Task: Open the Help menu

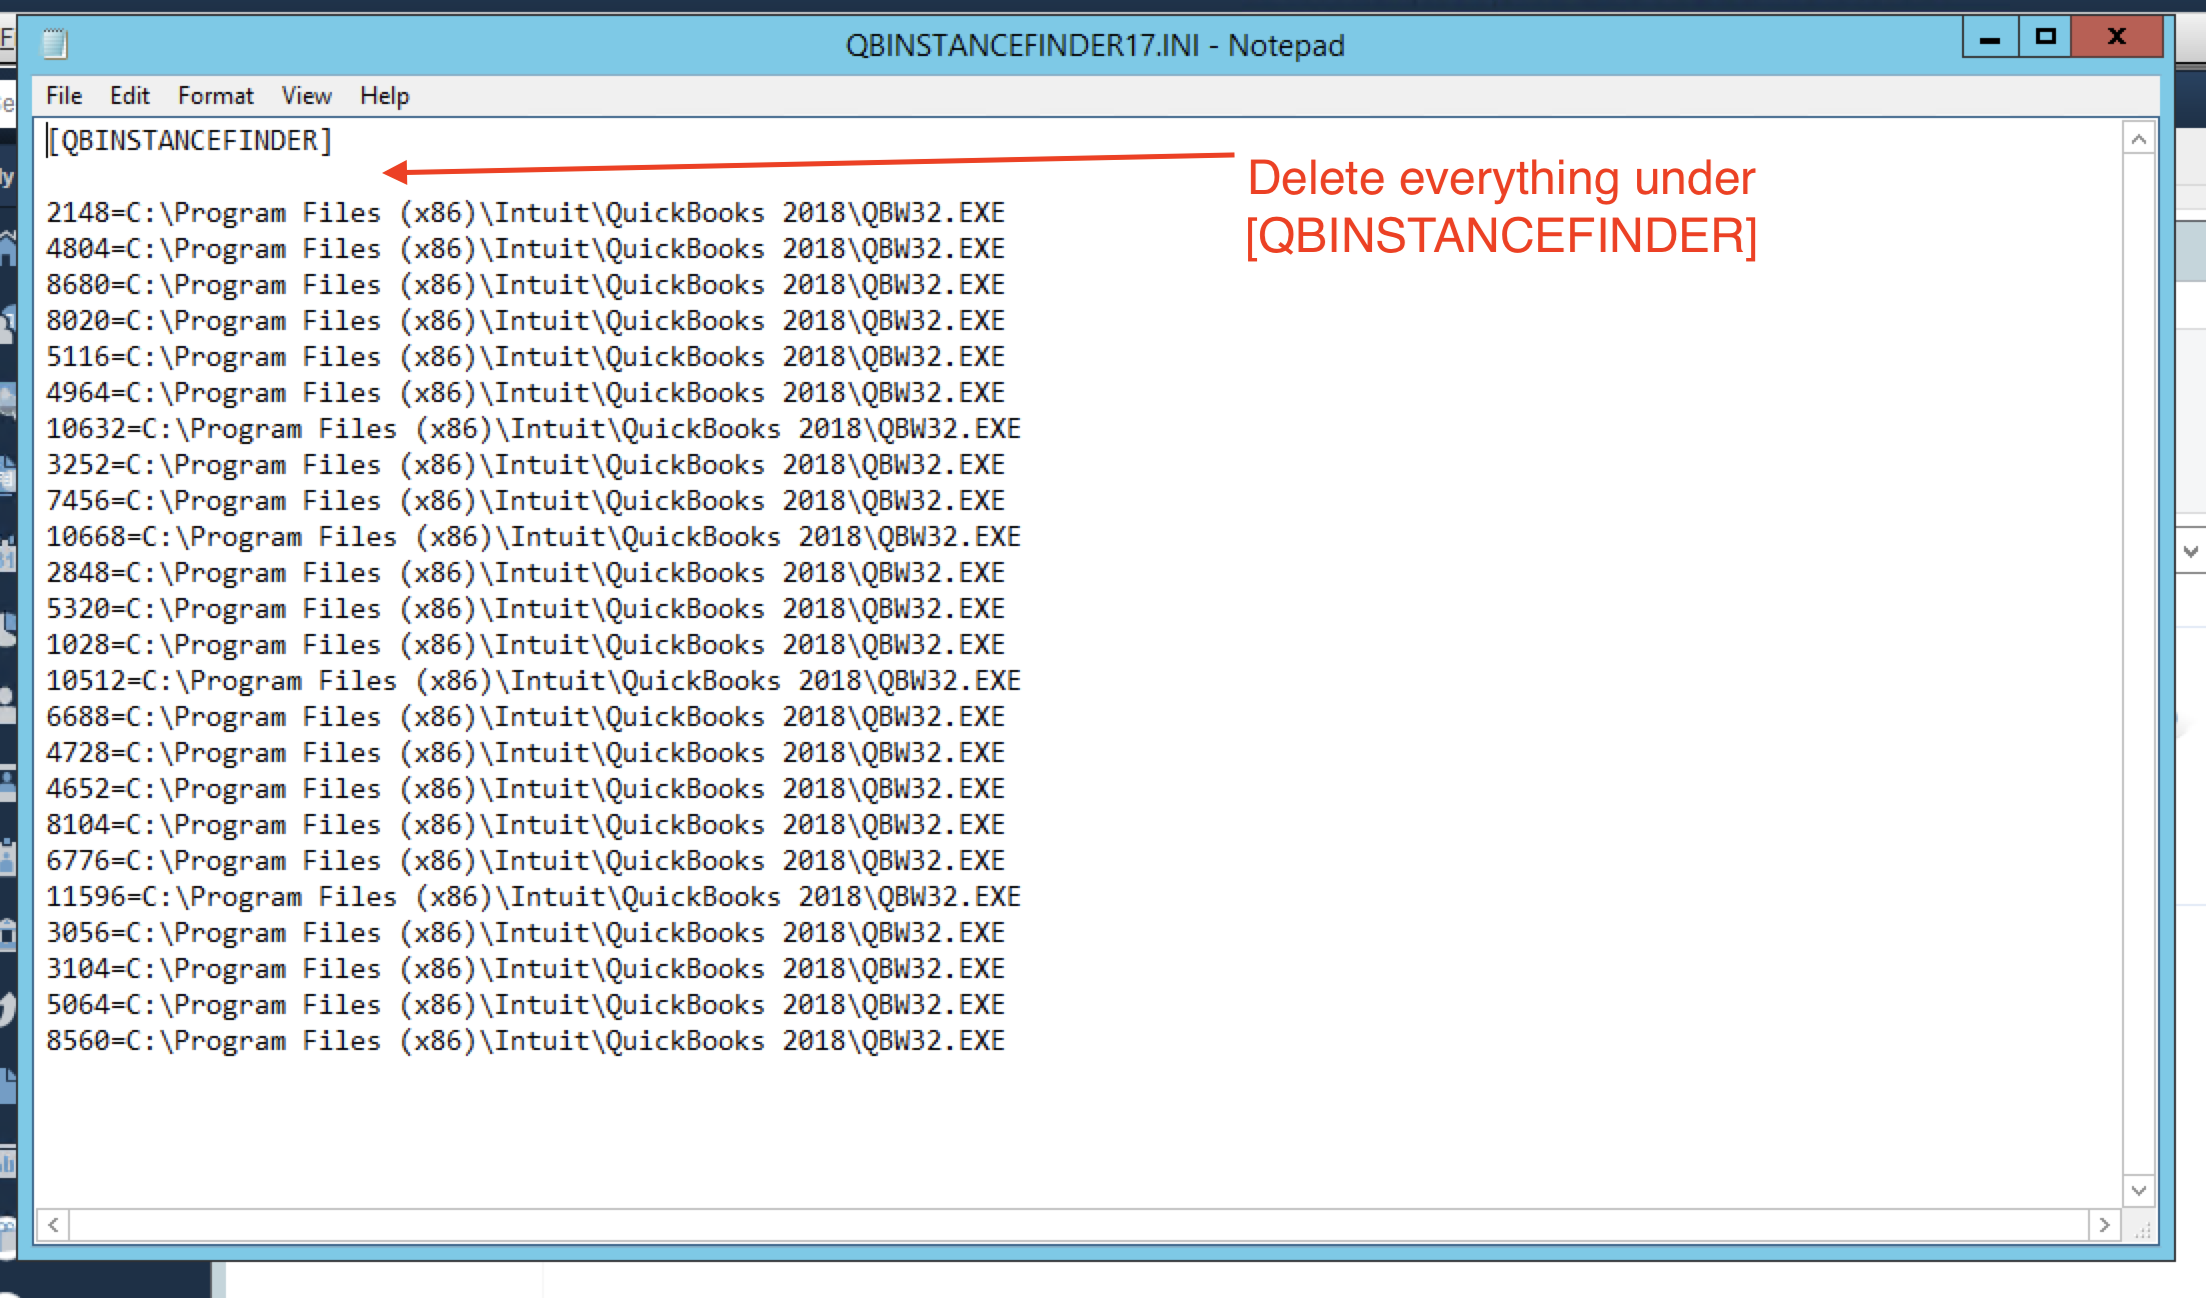Action: coord(384,96)
